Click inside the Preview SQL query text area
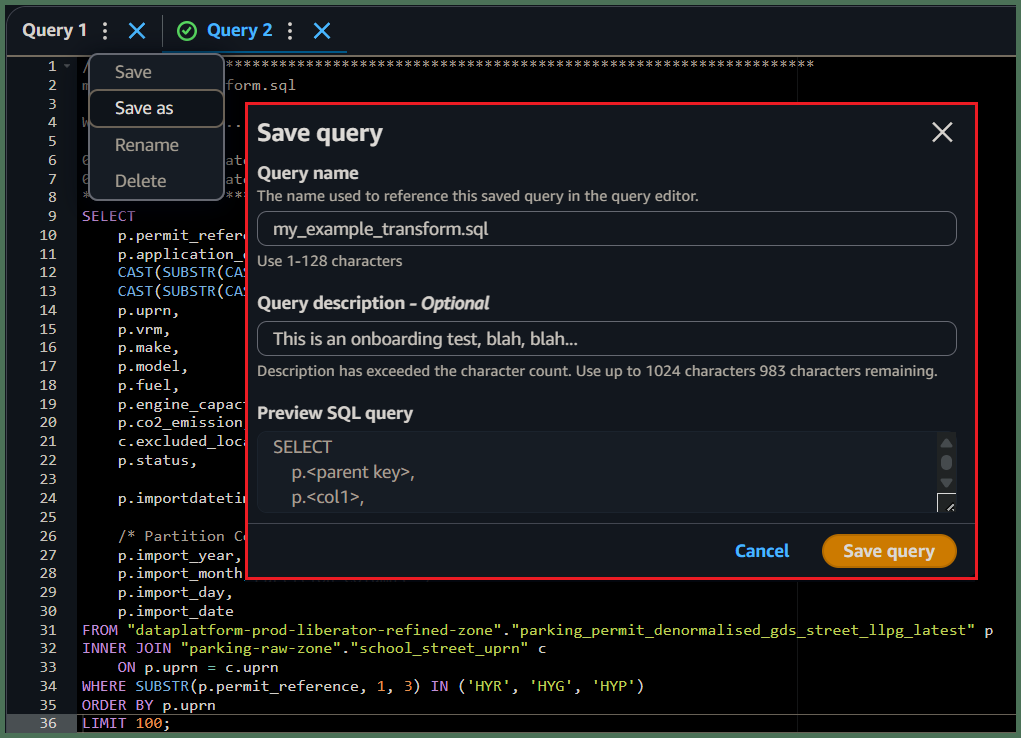Viewport: 1021px width, 738px height. click(x=596, y=472)
